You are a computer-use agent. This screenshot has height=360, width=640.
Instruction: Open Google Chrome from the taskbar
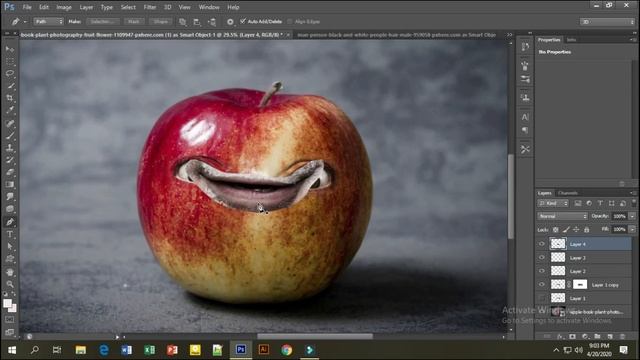coord(287,350)
